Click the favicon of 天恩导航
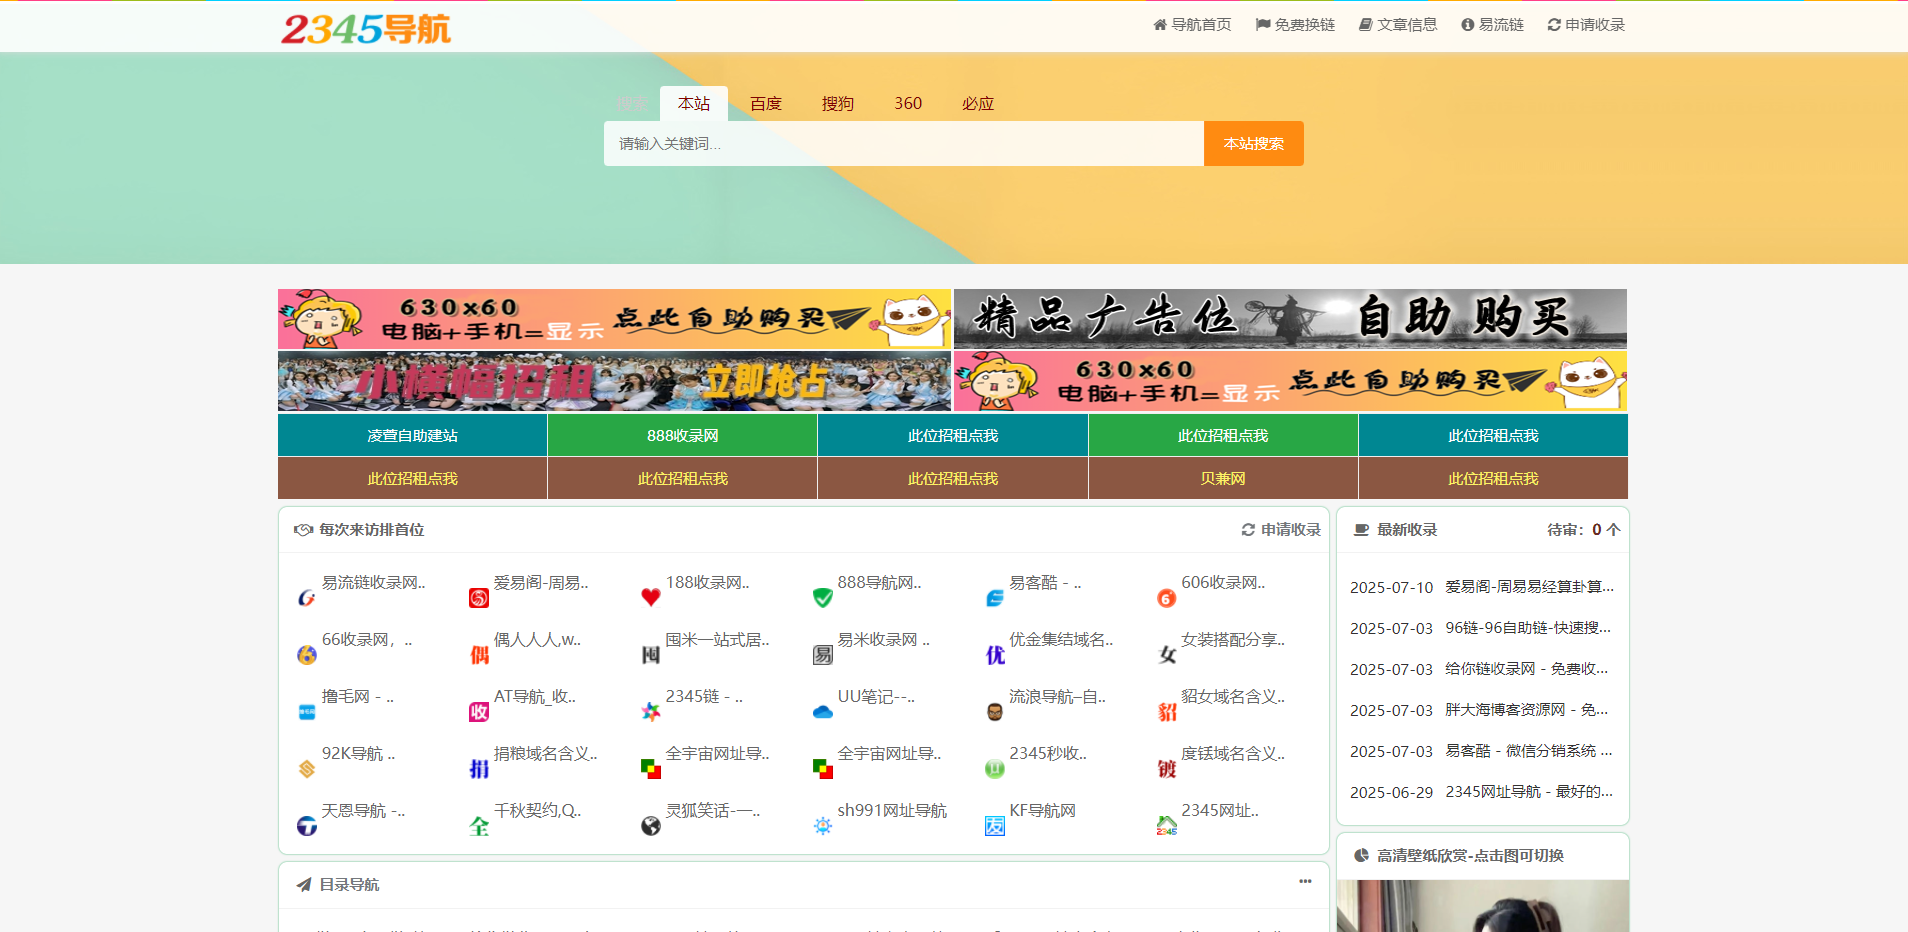1908x932 pixels. click(x=307, y=826)
